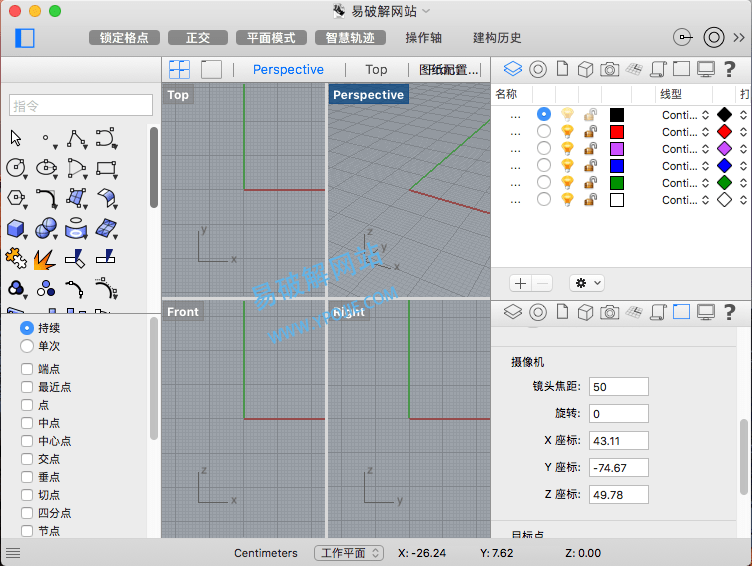The image size is (752, 566).
Task: Switch to four-viewport layout icon
Action: pos(179,70)
